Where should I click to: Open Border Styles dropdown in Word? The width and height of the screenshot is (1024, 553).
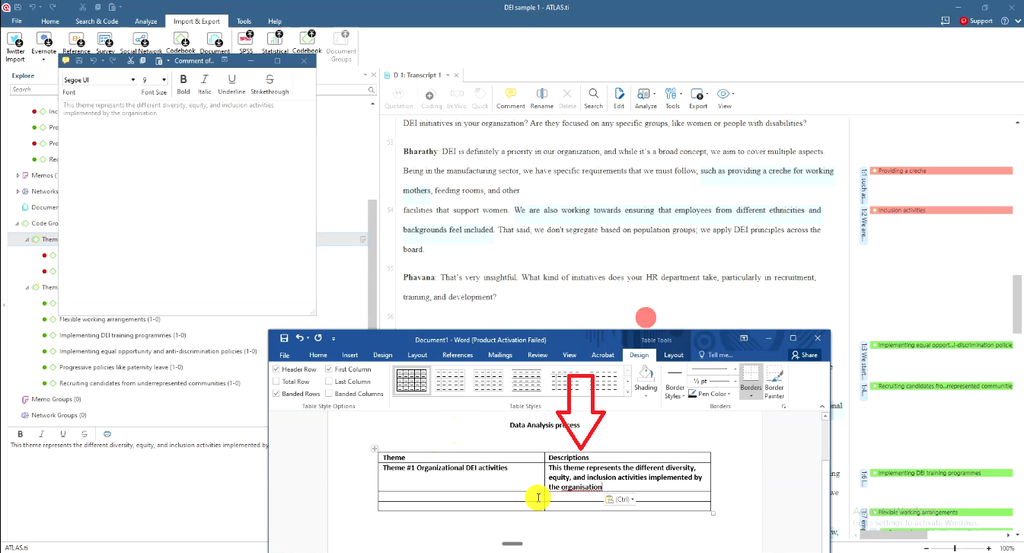(x=674, y=392)
